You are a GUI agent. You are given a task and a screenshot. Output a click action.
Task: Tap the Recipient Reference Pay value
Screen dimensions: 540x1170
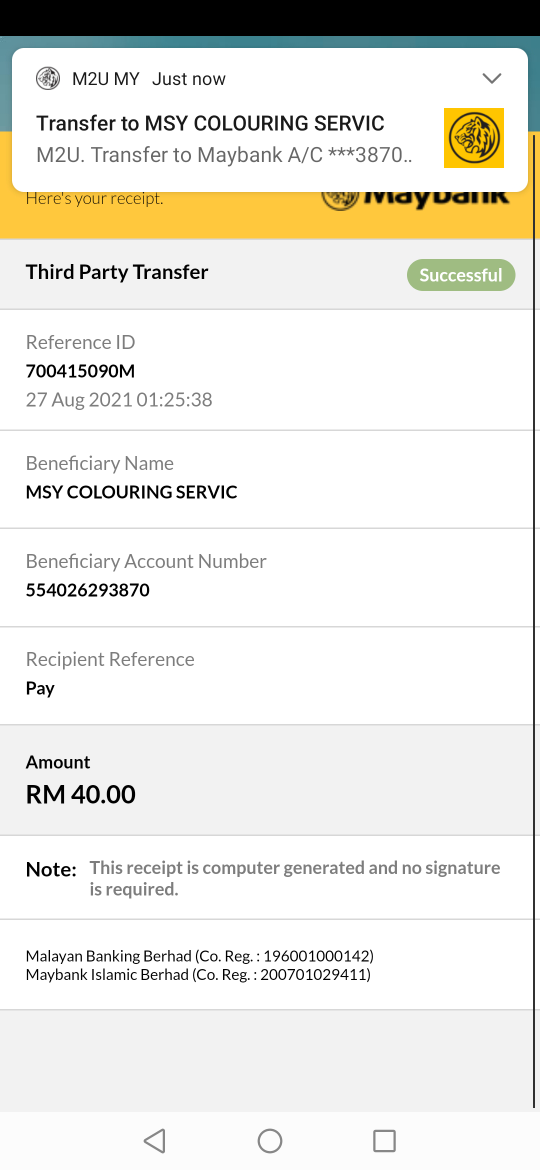click(x=40, y=688)
